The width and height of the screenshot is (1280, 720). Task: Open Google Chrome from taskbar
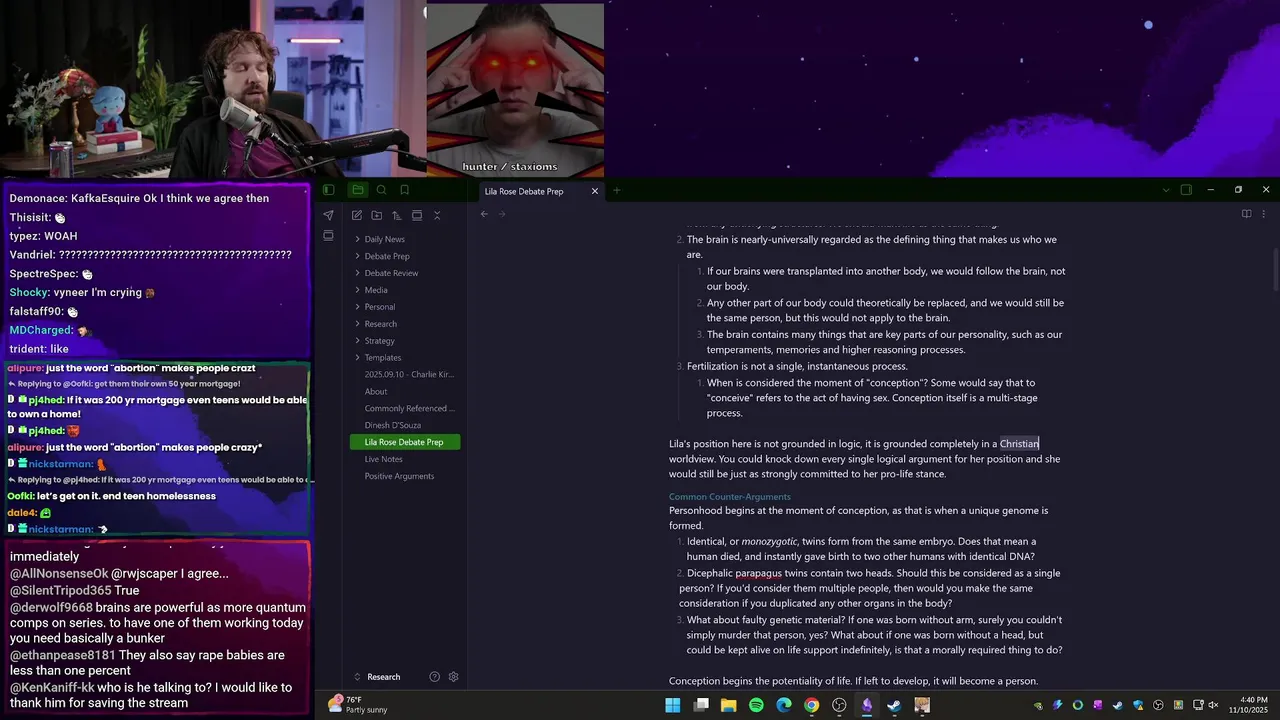coord(812,705)
